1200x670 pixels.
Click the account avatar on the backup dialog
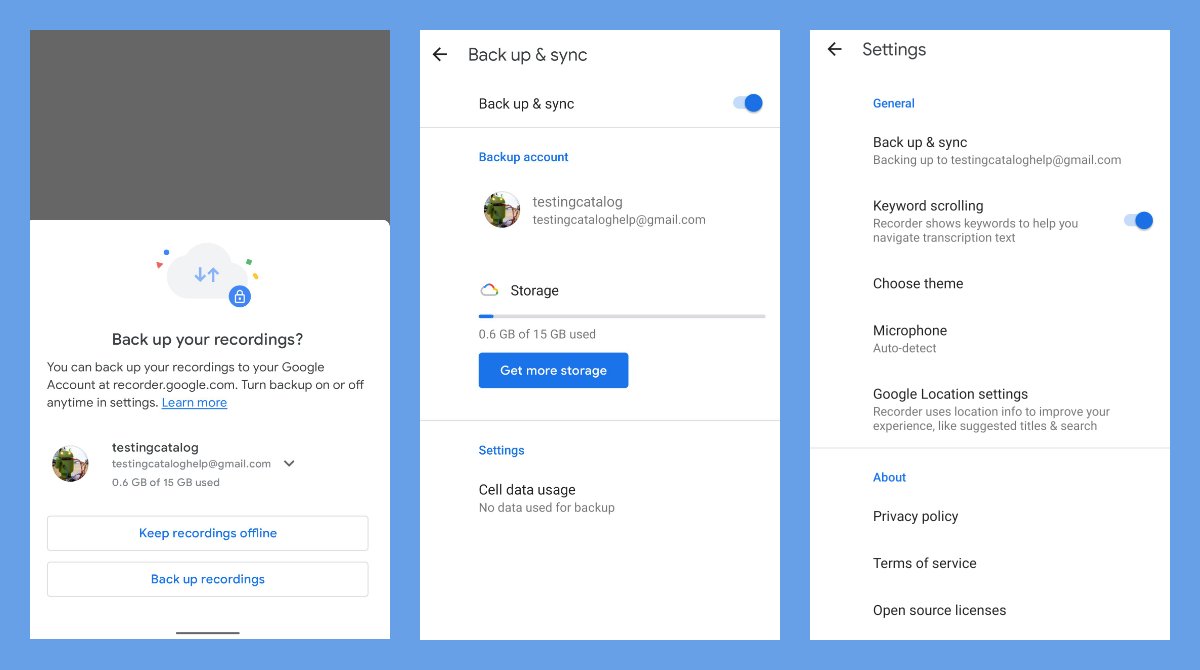[70, 463]
